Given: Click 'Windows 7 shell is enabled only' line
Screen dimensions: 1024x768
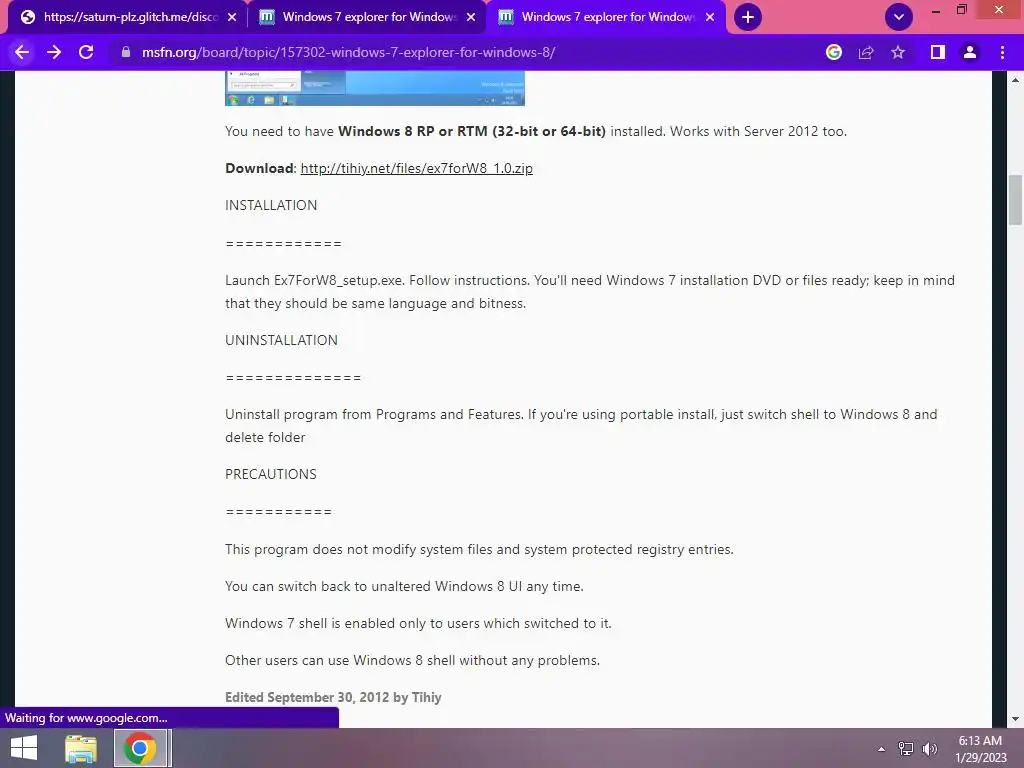Looking at the screenshot, I should click(x=419, y=624).
